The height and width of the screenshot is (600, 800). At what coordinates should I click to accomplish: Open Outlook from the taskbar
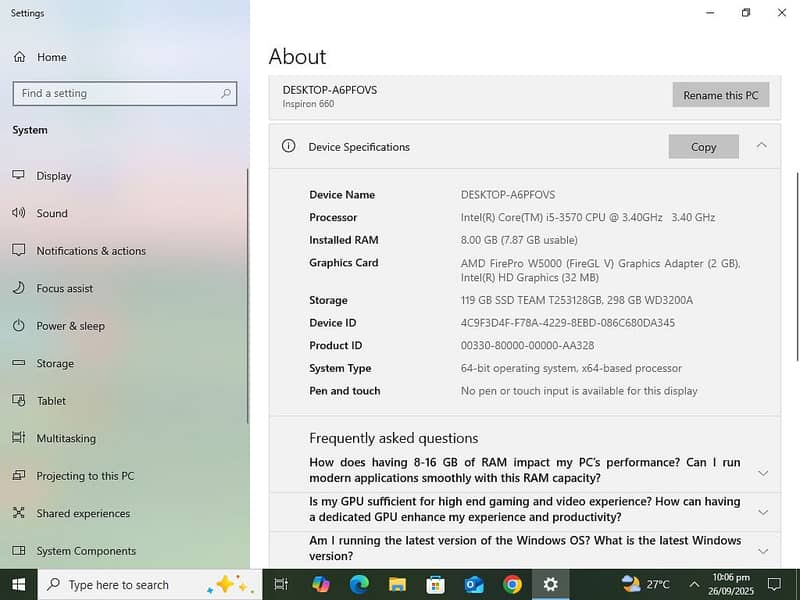[x=474, y=584]
